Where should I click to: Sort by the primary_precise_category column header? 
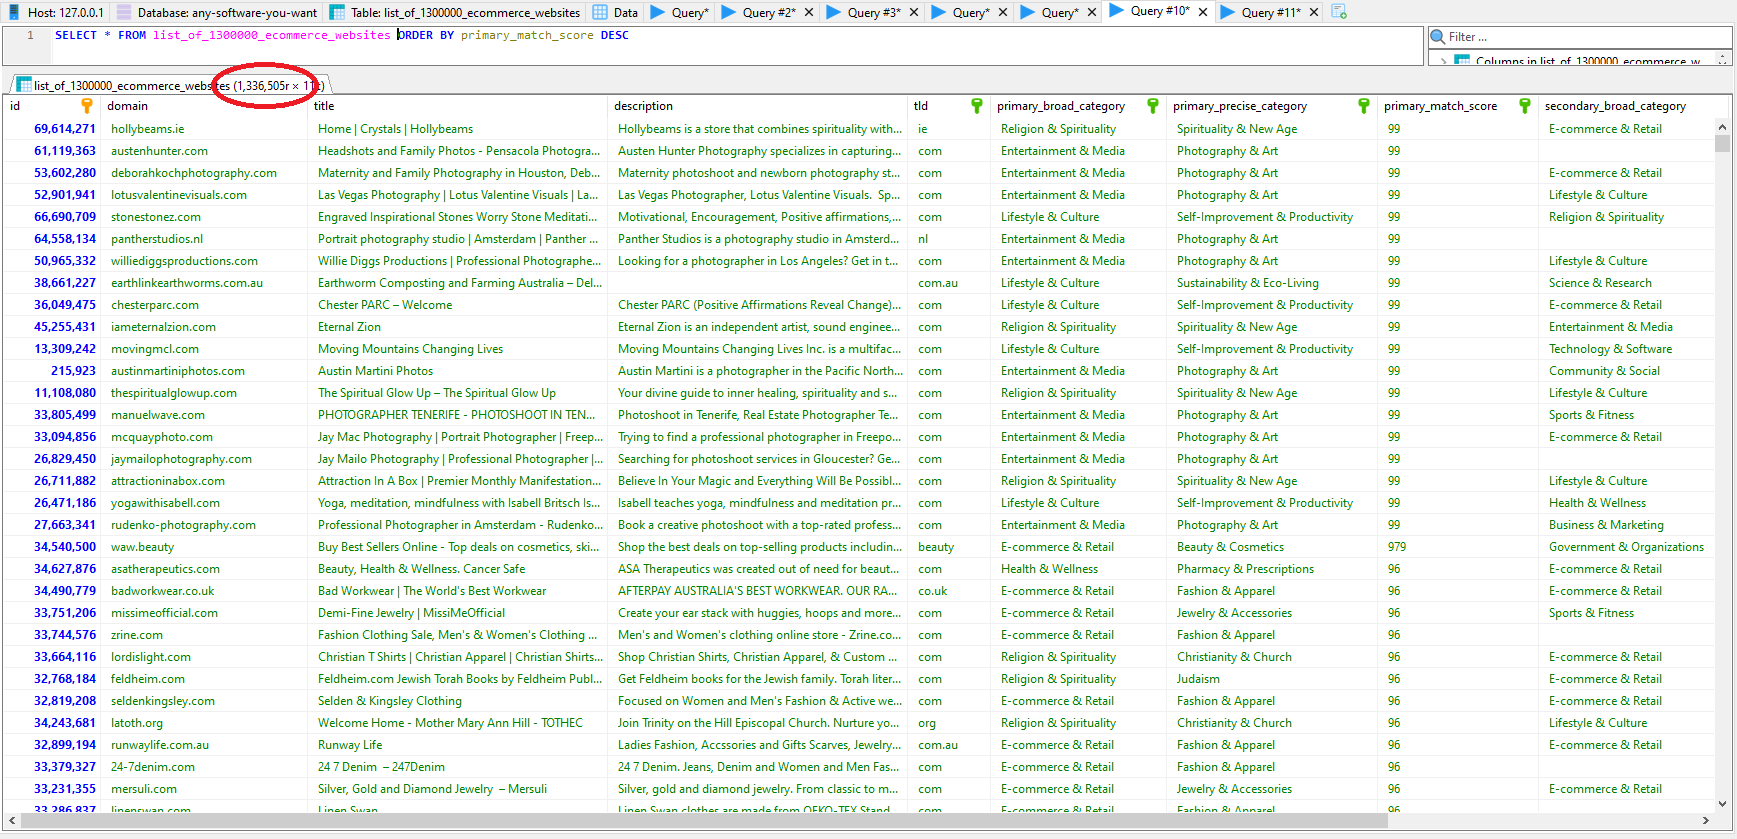[x=1272, y=106]
